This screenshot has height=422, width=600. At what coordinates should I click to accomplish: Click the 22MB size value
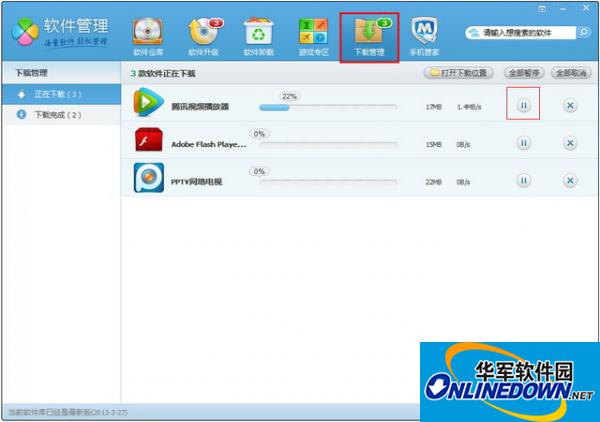(x=434, y=182)
